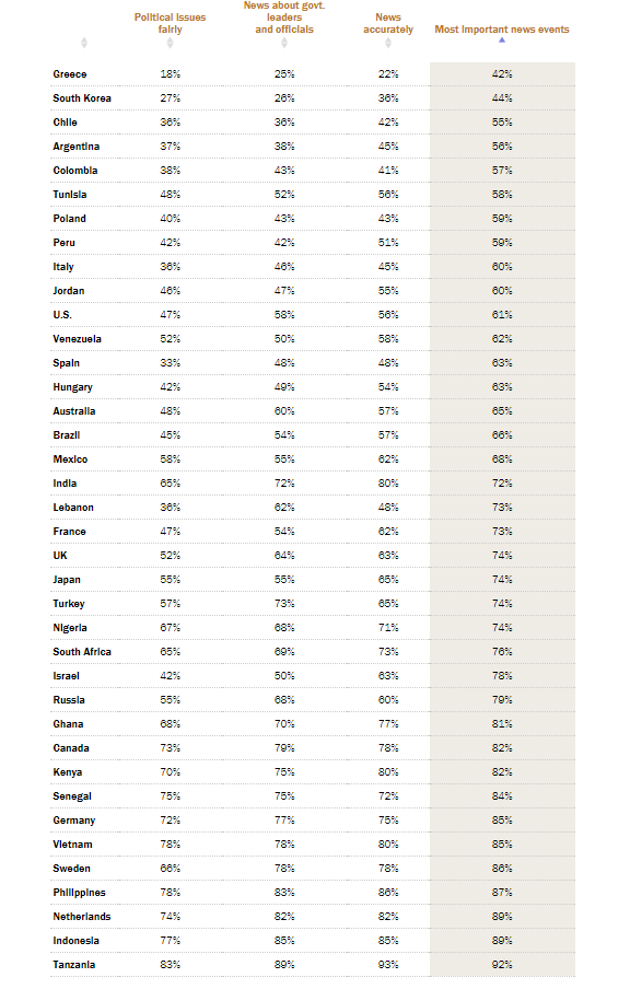Click the Tanzania row label

click(x=74, y=964)
